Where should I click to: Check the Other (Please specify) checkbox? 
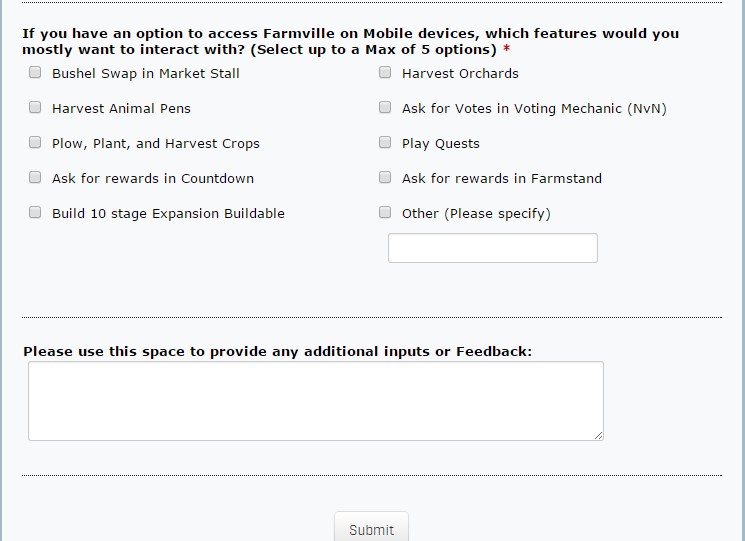pyautogui.click(x=385, y=213)
